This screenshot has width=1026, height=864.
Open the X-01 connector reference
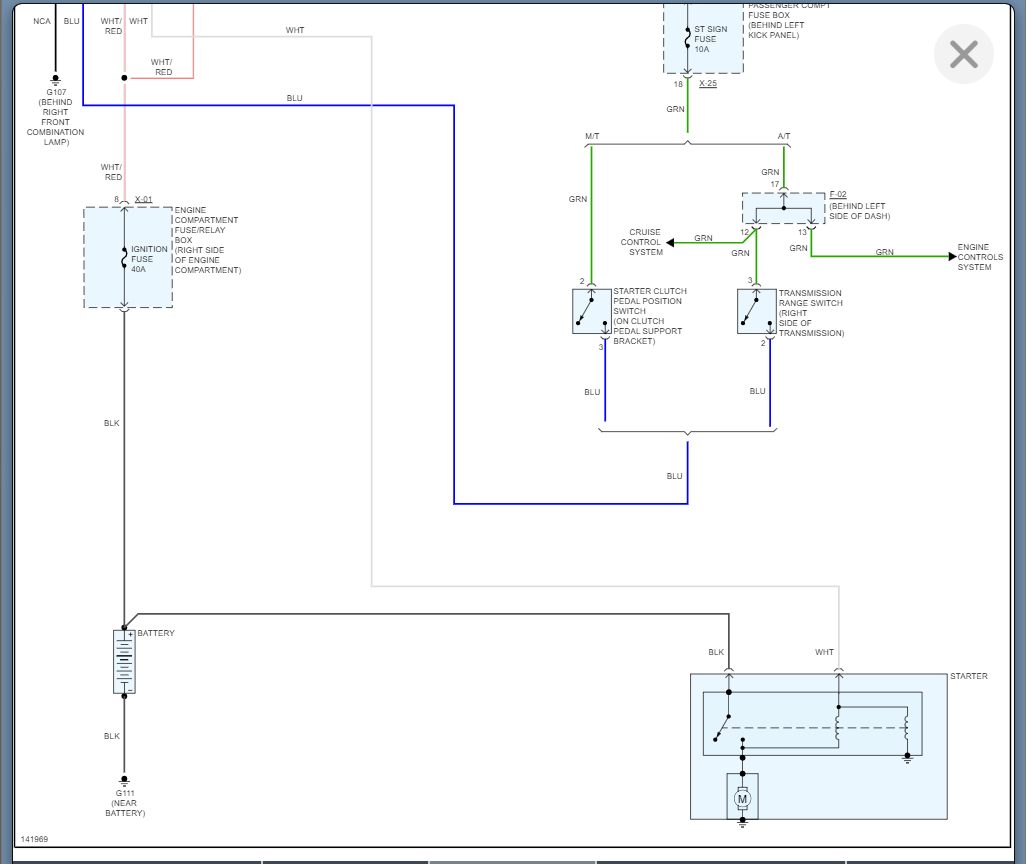click(x=143, y=200)
